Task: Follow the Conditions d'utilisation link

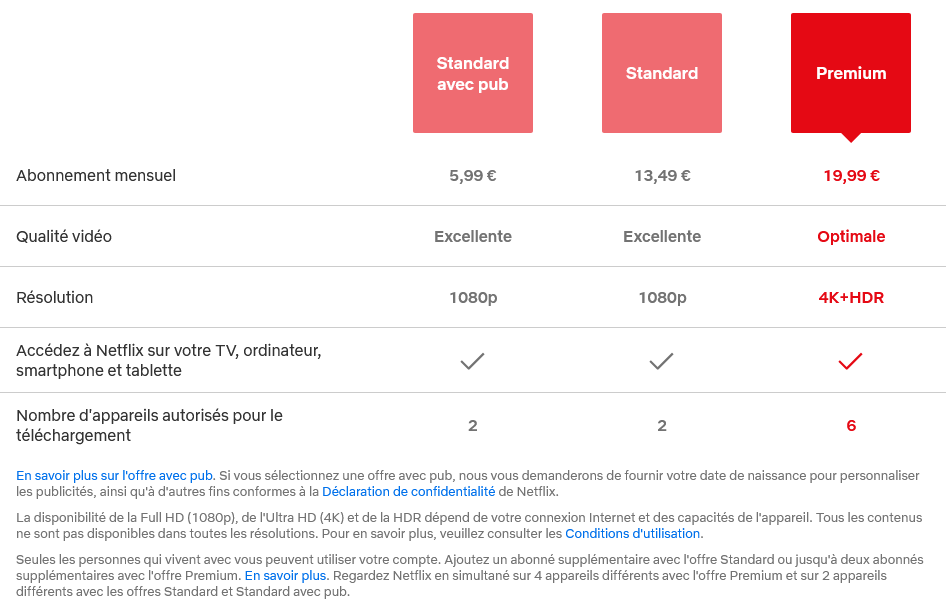Action: [x=633, y=534]
